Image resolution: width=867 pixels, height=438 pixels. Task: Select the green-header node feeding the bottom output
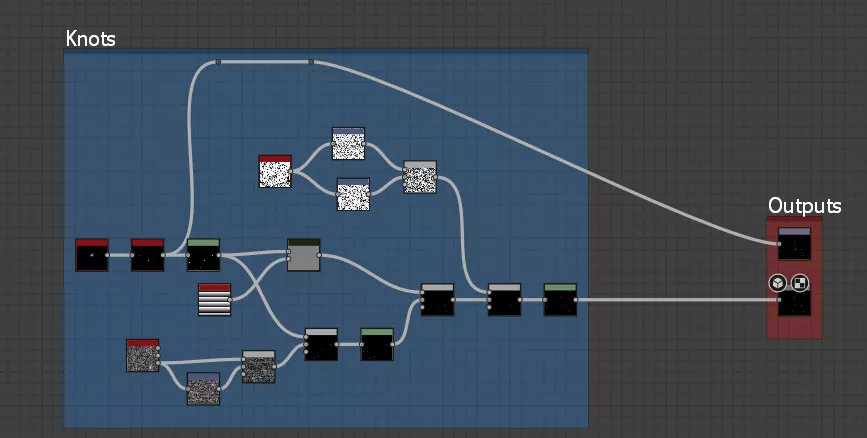tap(560, 300)
